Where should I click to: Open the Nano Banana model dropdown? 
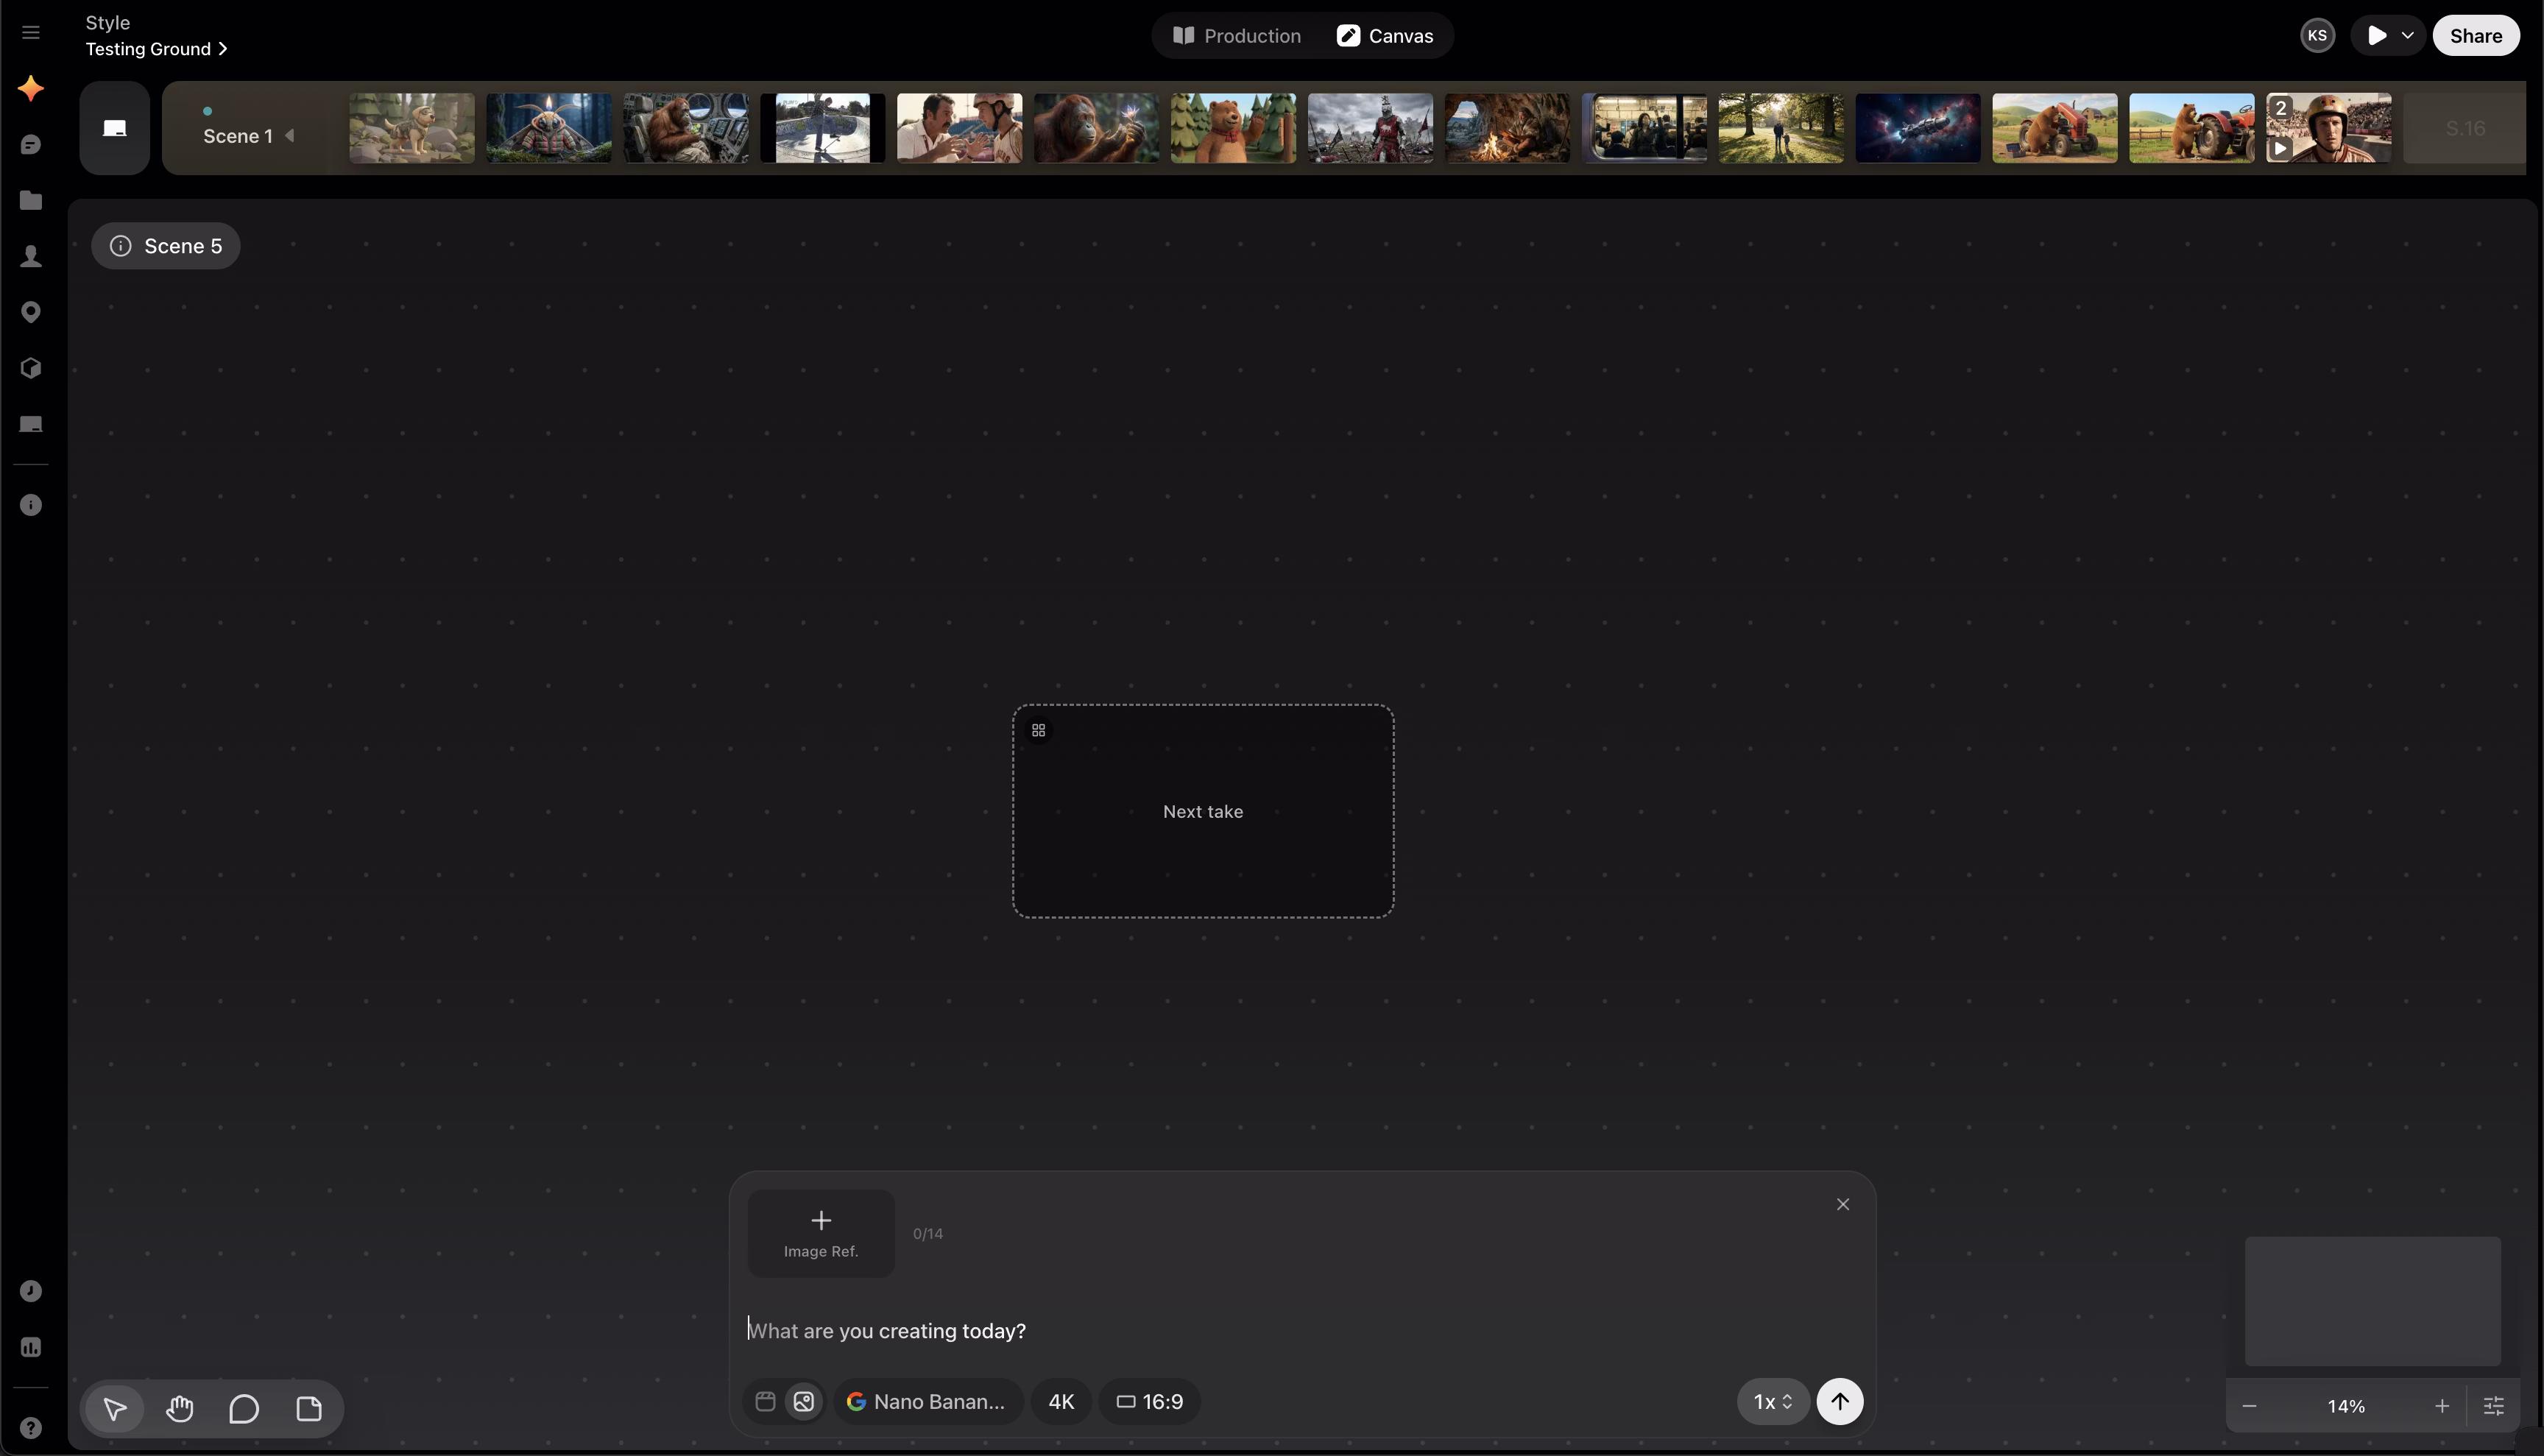click(x=928, y=1401)
